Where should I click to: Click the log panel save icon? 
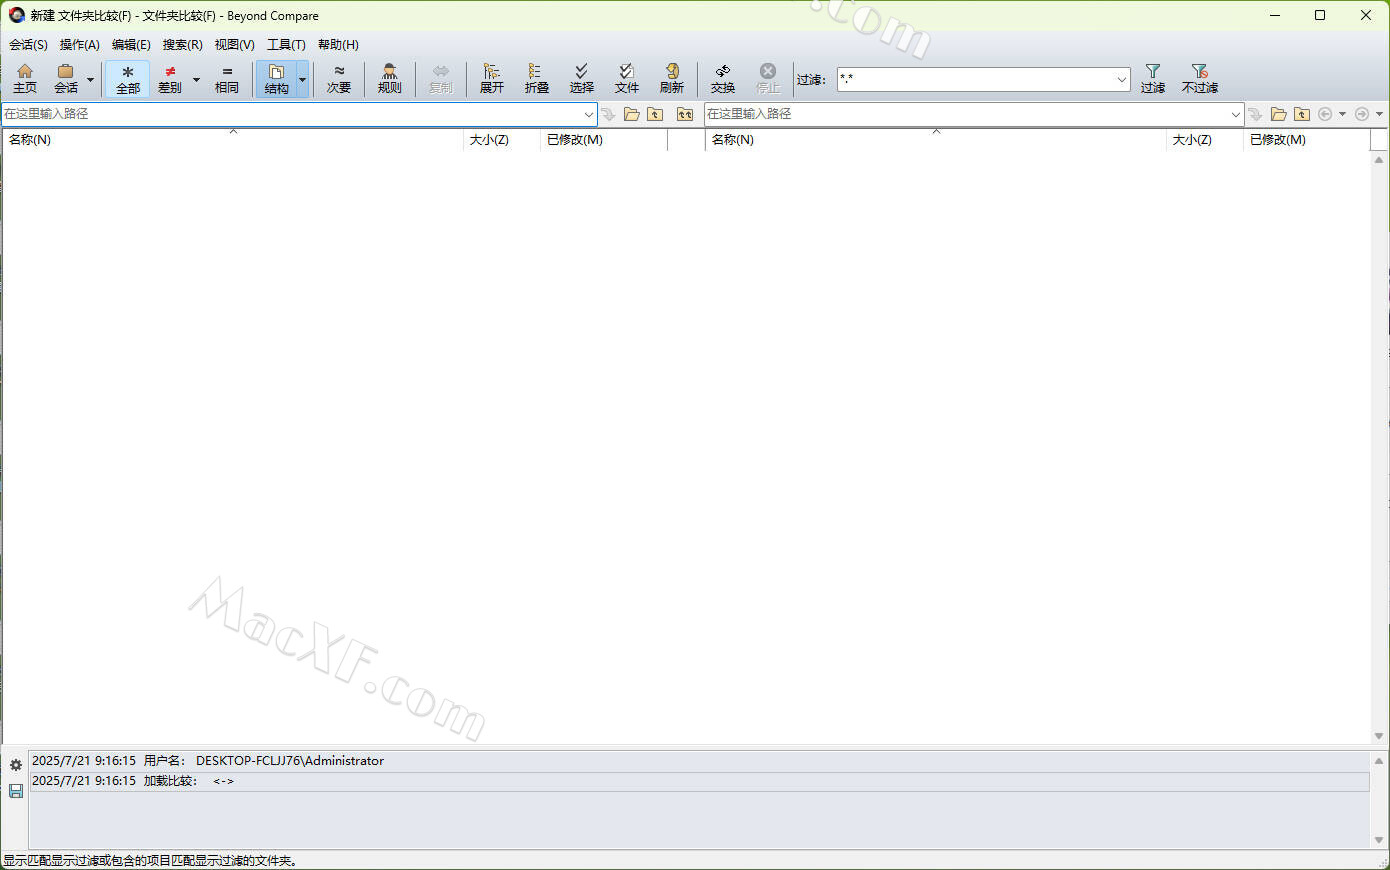(x=16, y=791)
